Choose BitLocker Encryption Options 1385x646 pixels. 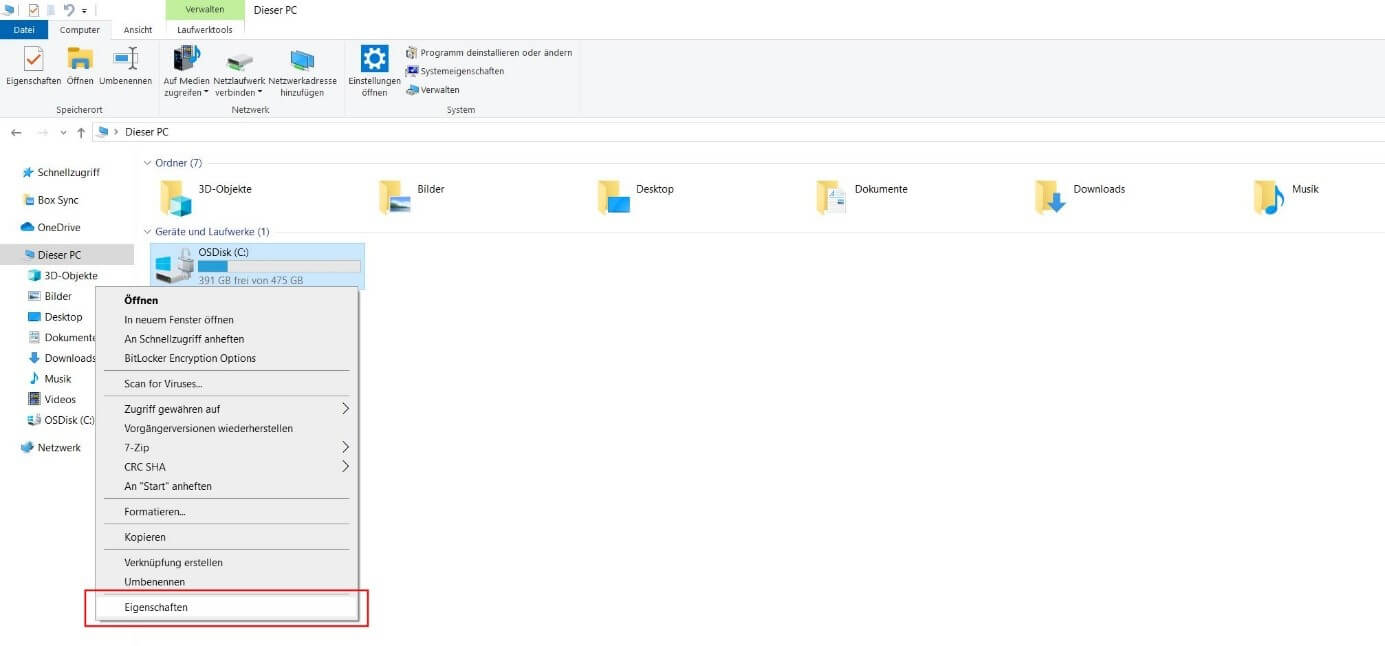coord(227,358)
